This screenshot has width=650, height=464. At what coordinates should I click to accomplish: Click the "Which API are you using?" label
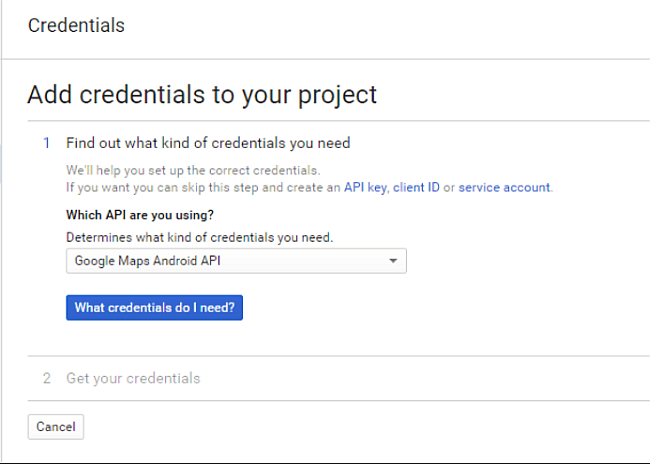(x=140, y=215)
